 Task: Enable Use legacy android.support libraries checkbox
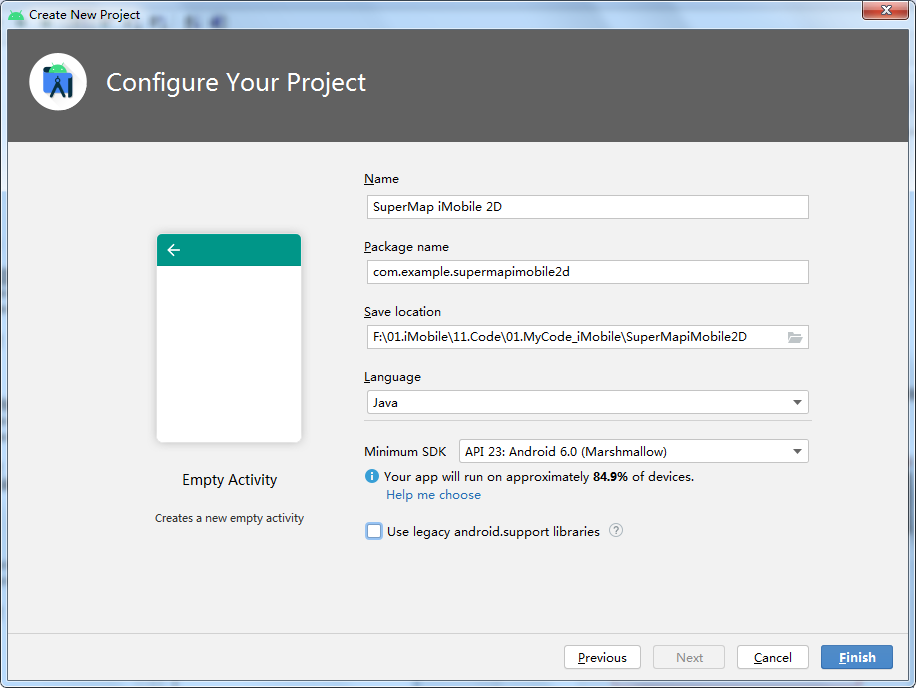click(x=374, y=531)
